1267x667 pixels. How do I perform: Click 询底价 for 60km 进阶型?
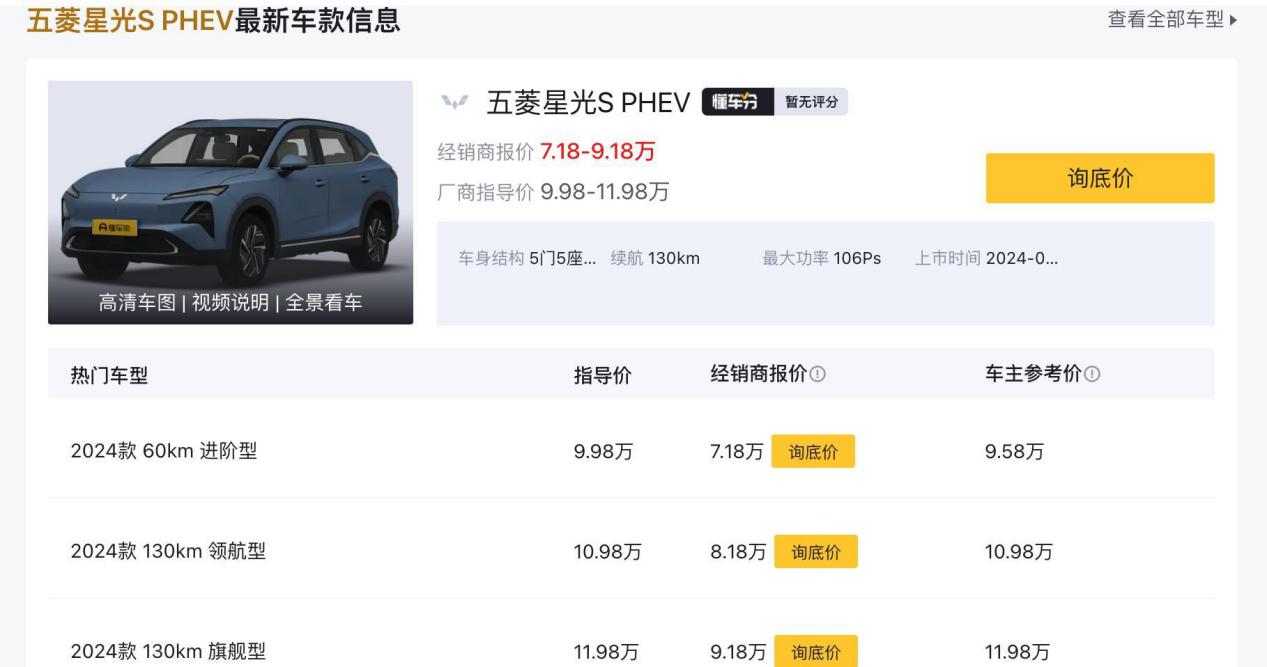click(813, 452)
